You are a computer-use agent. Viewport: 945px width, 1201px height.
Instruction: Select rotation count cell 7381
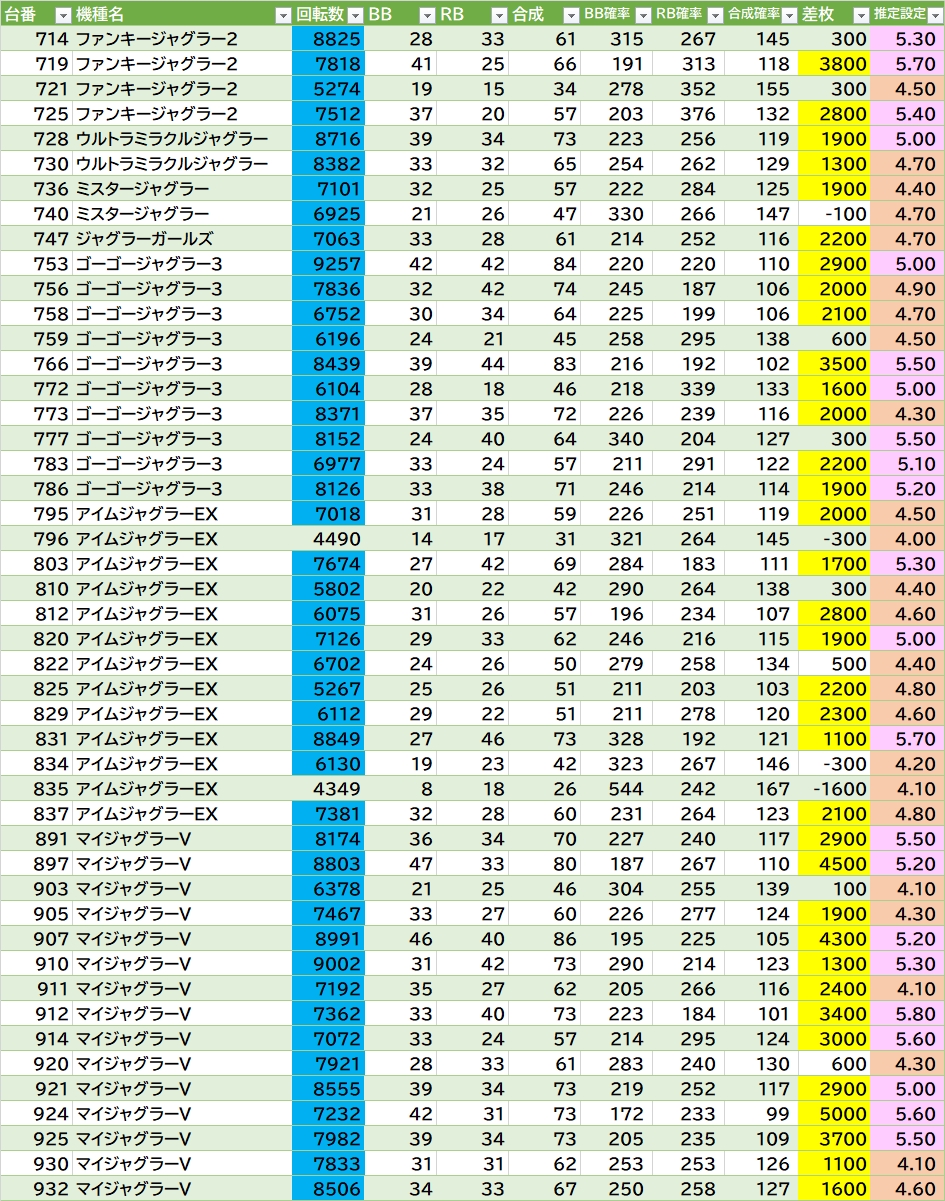tap(328, 814)
